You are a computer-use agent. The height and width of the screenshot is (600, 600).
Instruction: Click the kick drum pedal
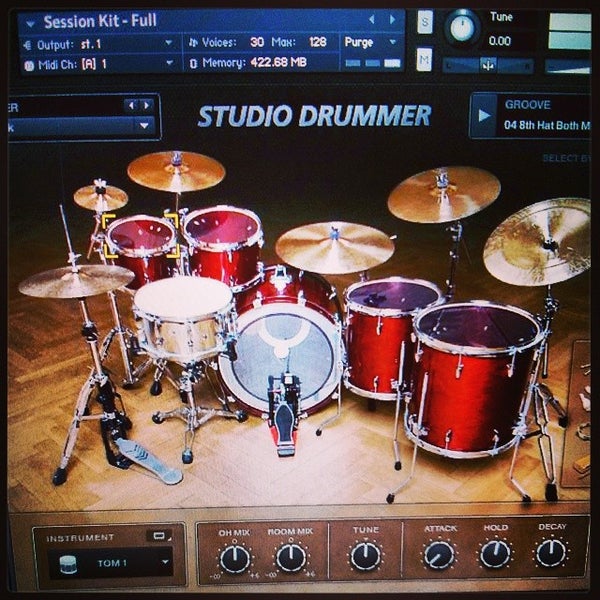click(x=283, y=413)
